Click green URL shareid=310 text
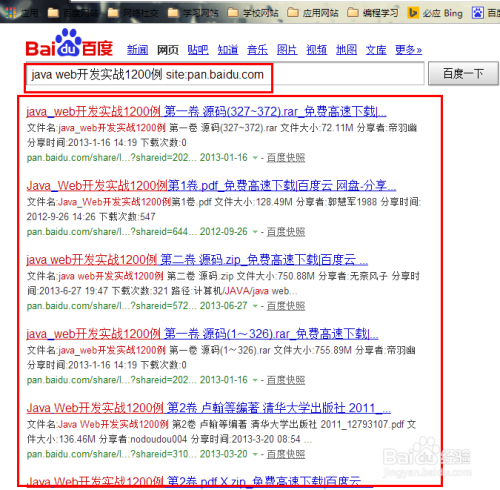 [x=112, y=454]
